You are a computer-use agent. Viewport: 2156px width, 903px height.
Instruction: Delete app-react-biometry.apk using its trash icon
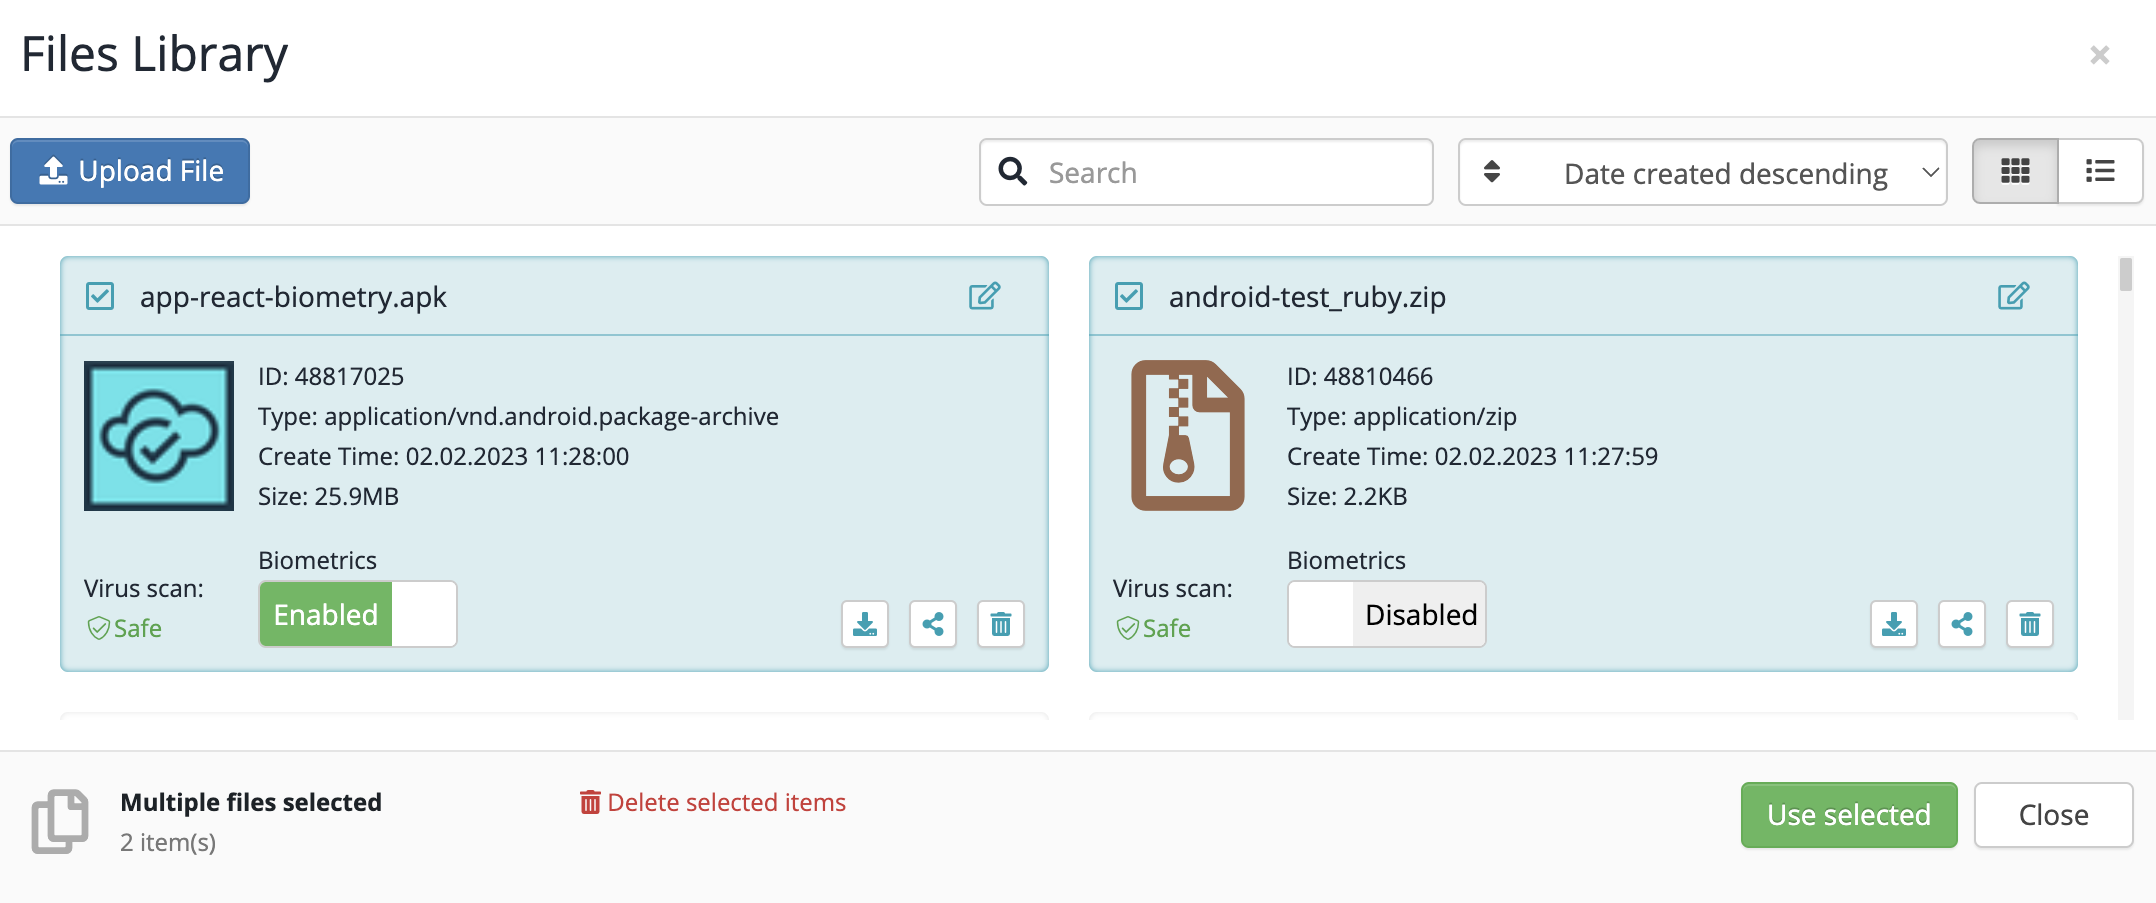click(x=1000, y=623)
